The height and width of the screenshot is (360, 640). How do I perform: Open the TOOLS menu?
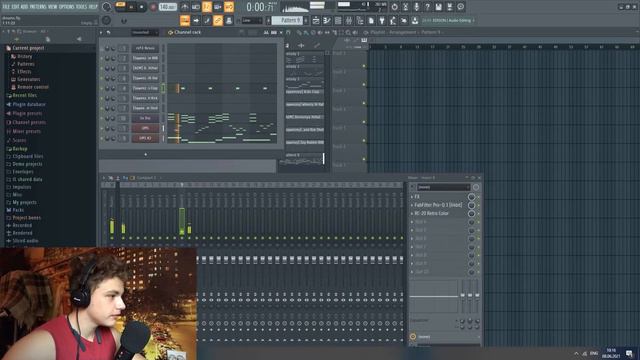pos(82,7)
